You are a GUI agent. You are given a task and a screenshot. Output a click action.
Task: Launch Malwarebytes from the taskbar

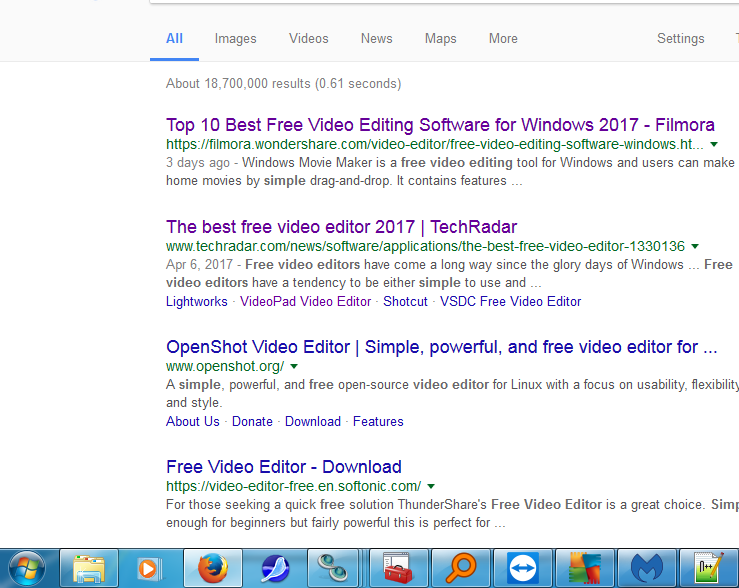tap(647, 569)
